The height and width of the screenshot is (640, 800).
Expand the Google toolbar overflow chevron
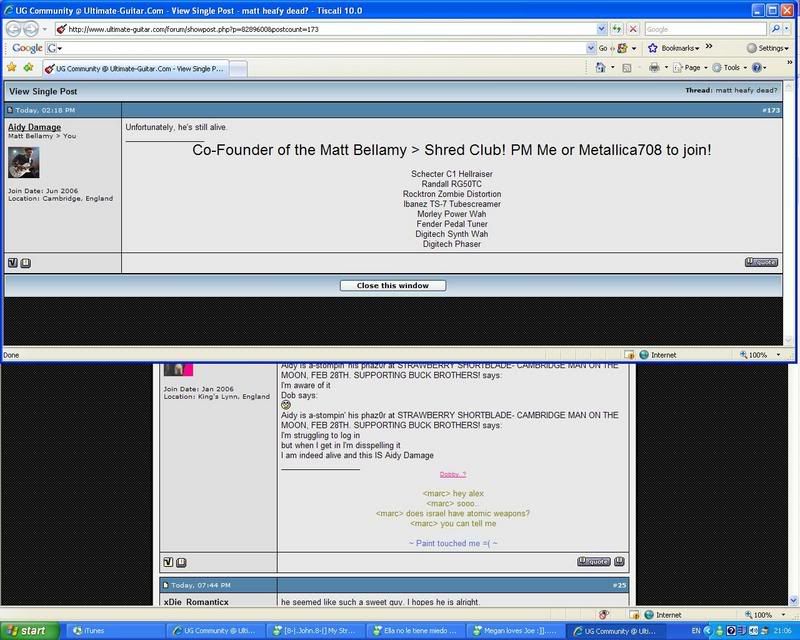[x=709, y=46]
